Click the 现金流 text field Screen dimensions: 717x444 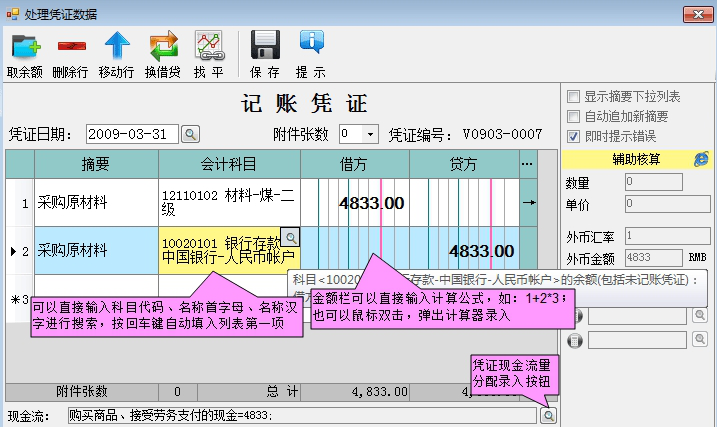[302, 415]
